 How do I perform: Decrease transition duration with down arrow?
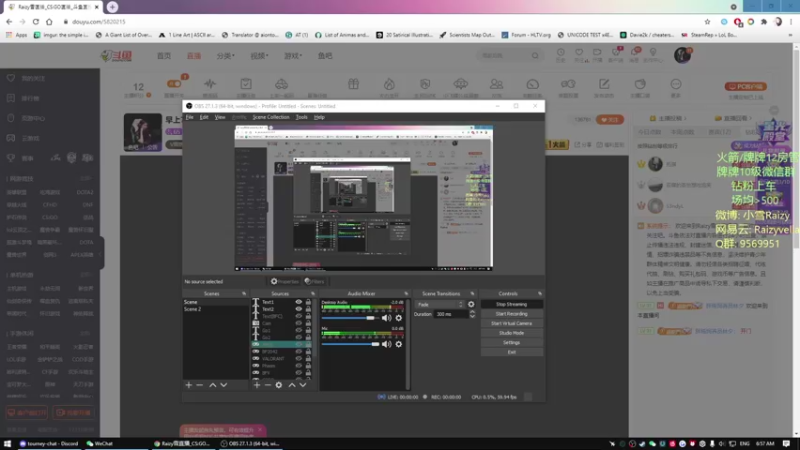472,316
